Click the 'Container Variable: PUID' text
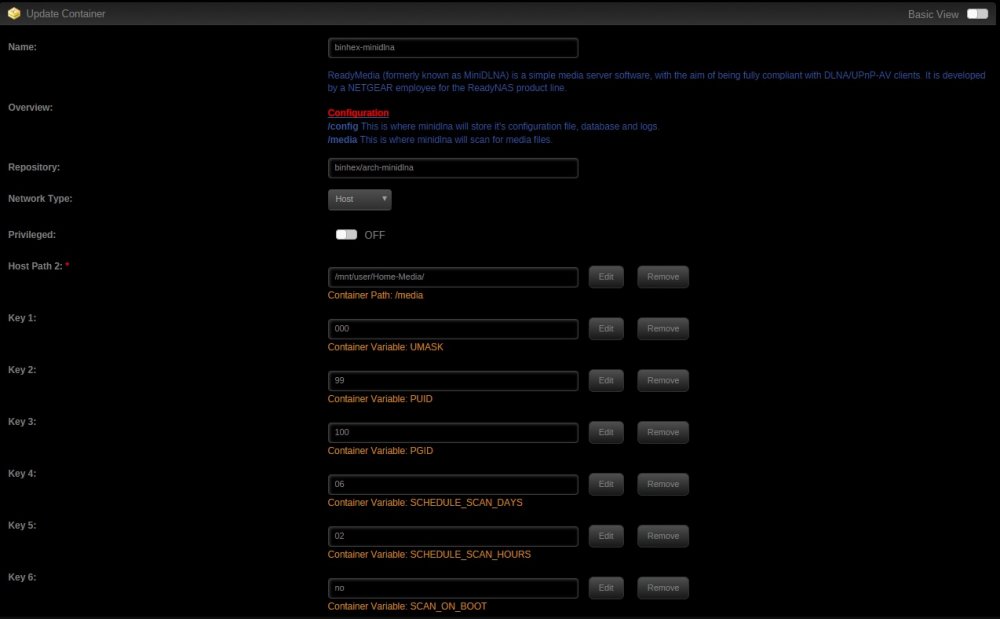This screenshot has width=1000, height=619. coord(380,399)
